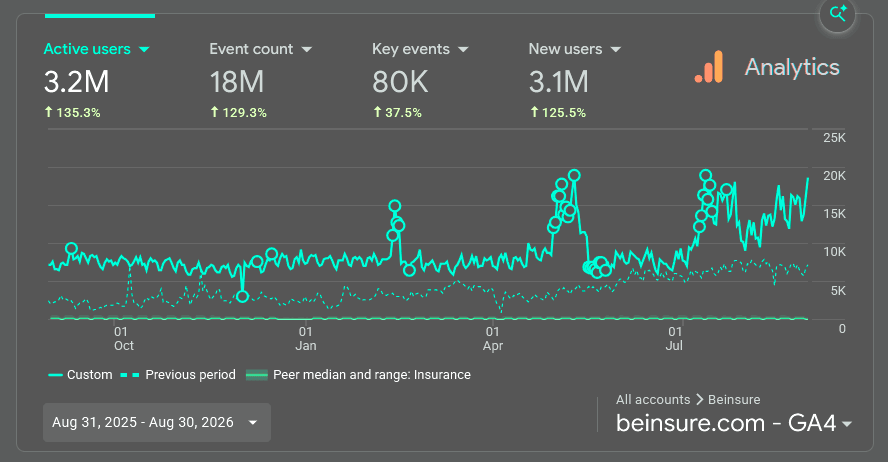This screenshot has height=462, width=888.
Task: Click the Analytics wordmark text
Action: click(792, 67)
